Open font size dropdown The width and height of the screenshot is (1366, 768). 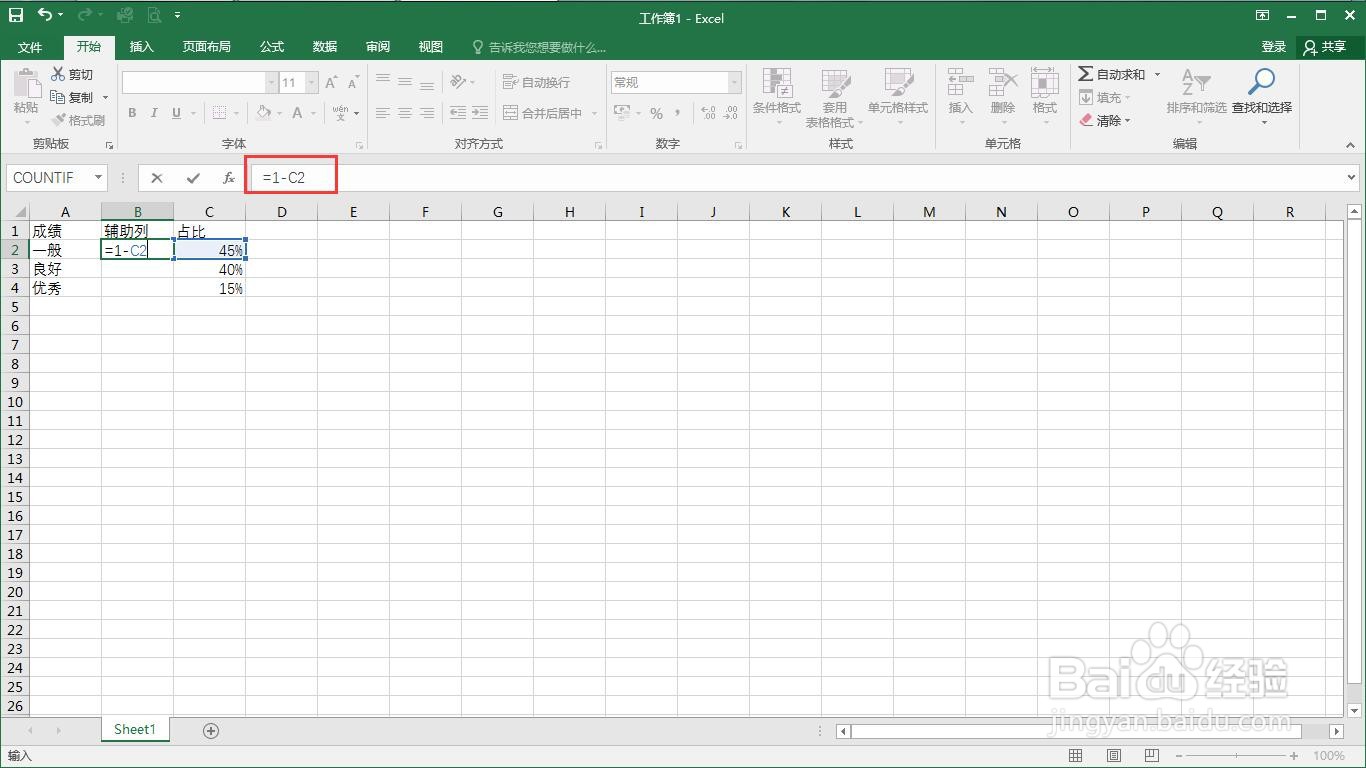(312, 83)
